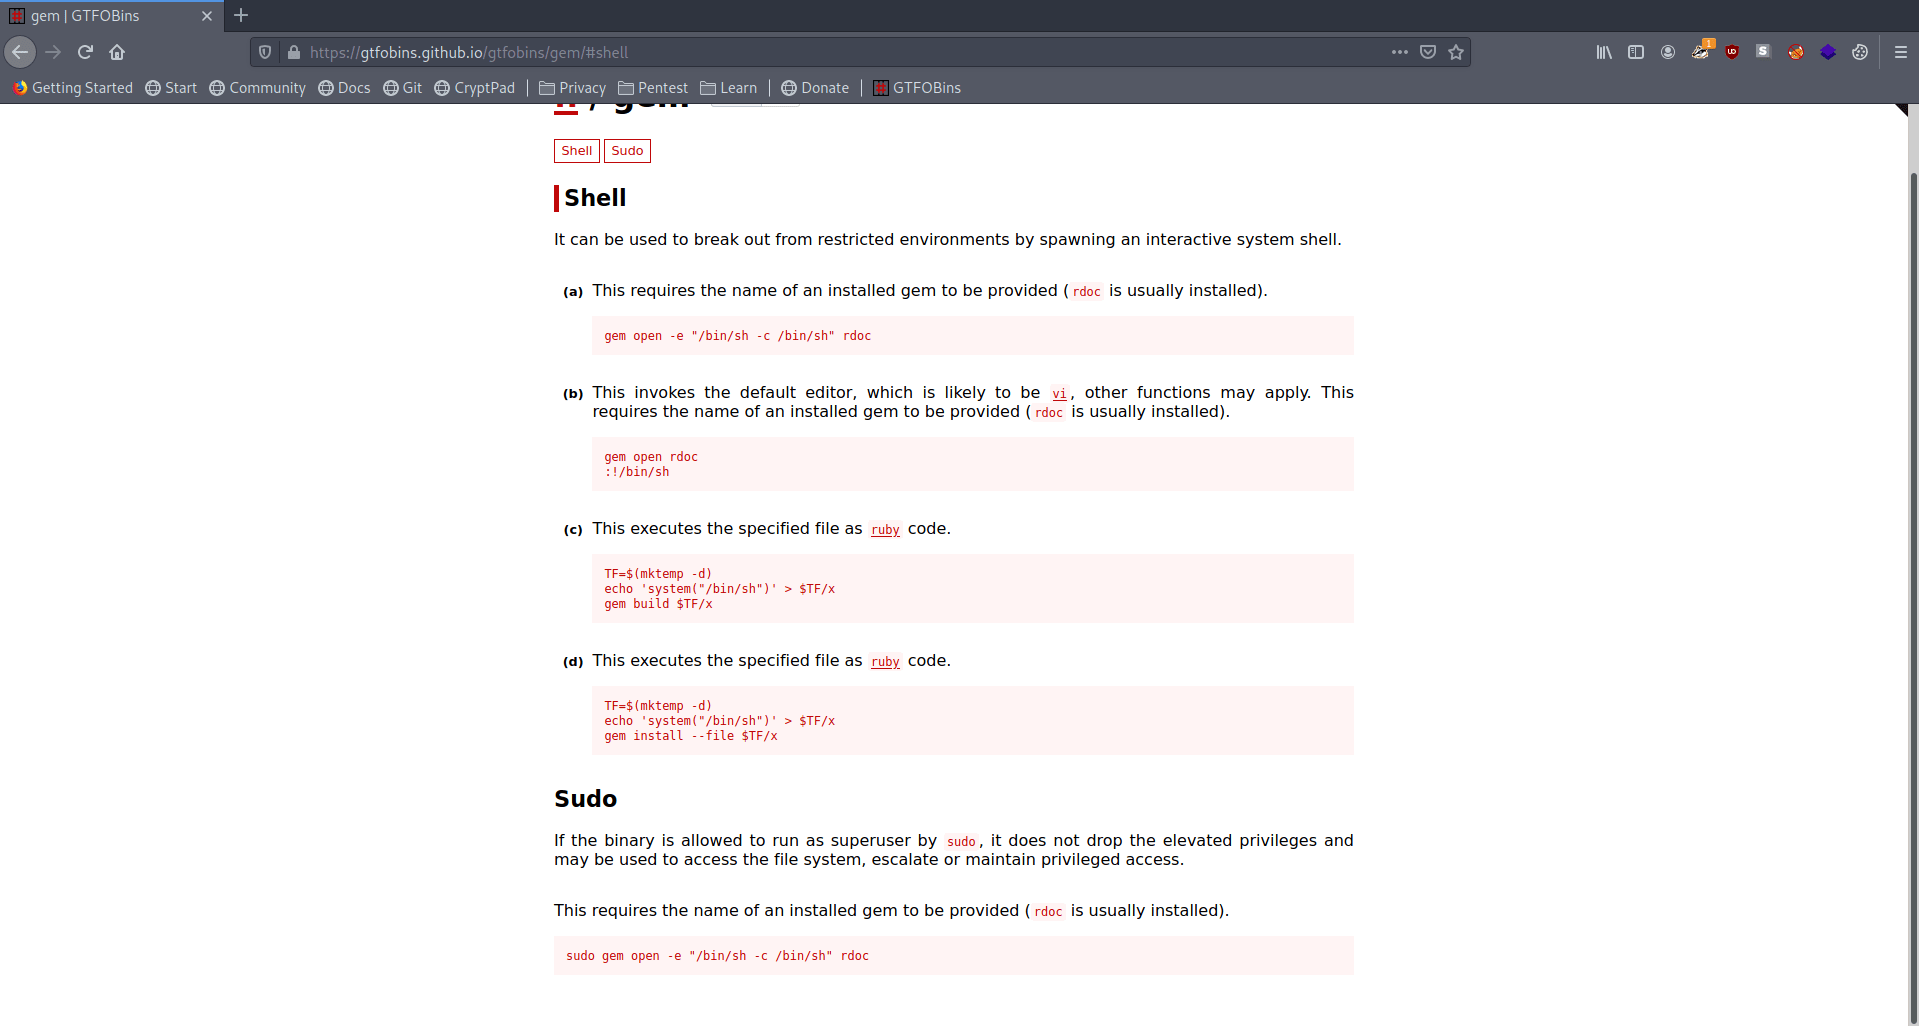View site security padlock details

(293, 52)
